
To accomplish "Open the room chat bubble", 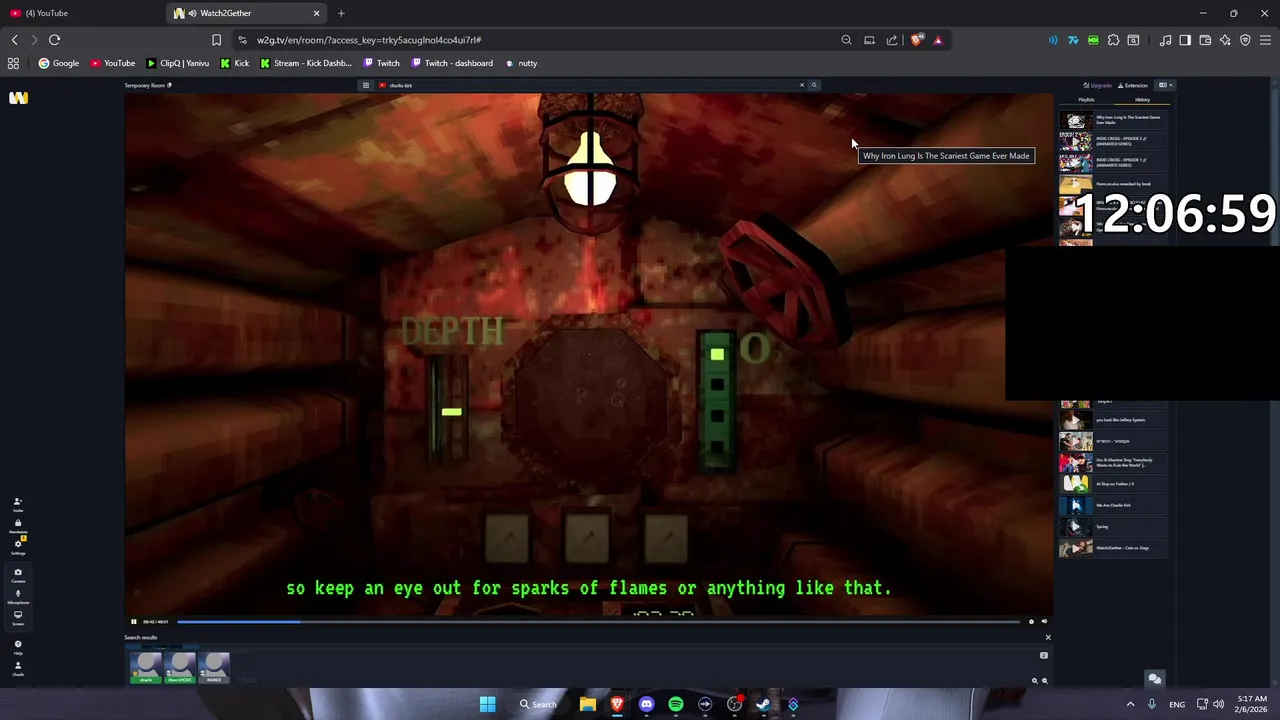I will tap(1154, 679).
